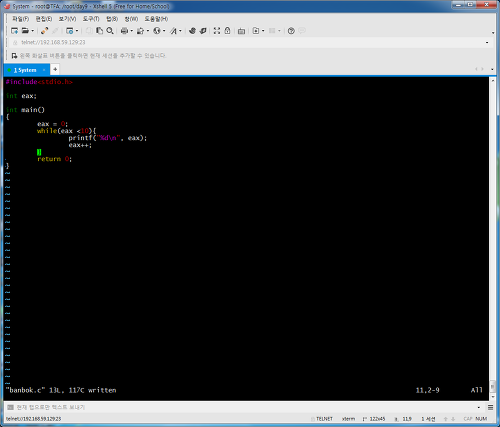Click the Font icon
Image resolution: width=500 pixels, height=427 pixels.
point(173,31)
